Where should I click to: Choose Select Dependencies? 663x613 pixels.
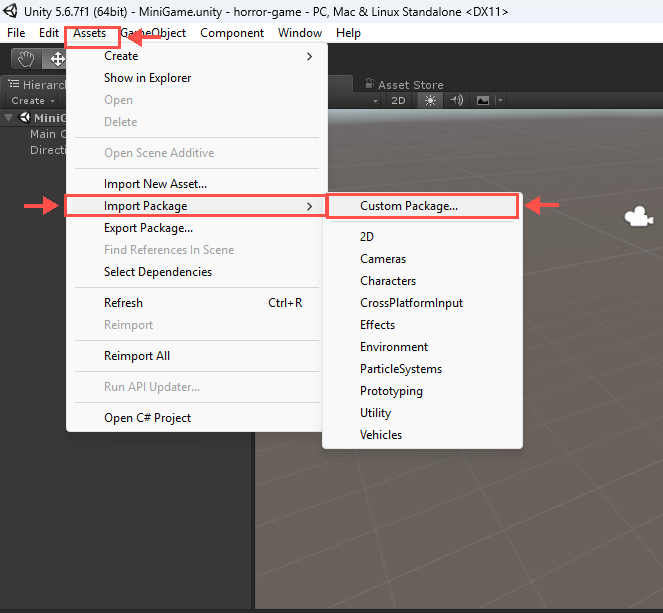click(x=197, y=272)
